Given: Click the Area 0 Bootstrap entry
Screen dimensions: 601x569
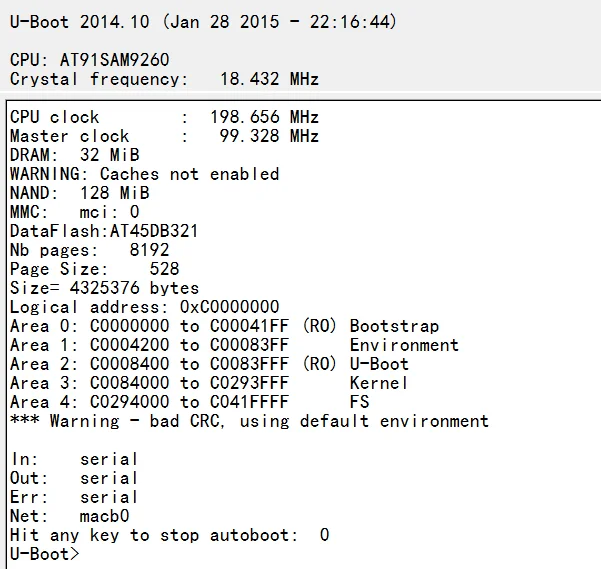Looking at the screenshot, I should pos(224,326).
